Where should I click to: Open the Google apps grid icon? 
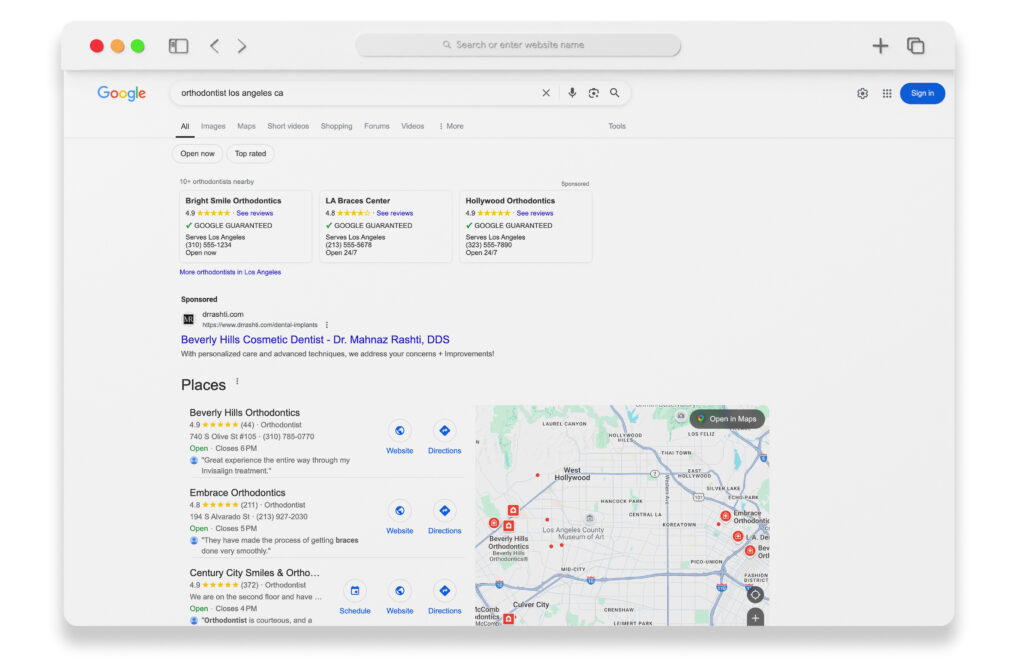[x=887, y=93]
